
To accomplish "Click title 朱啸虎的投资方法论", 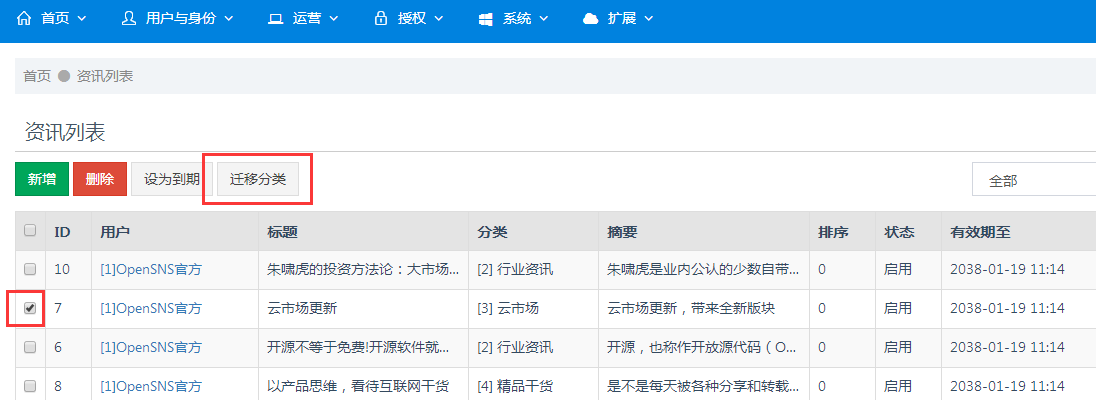I will pyautogui.click(x=363, y=269).
